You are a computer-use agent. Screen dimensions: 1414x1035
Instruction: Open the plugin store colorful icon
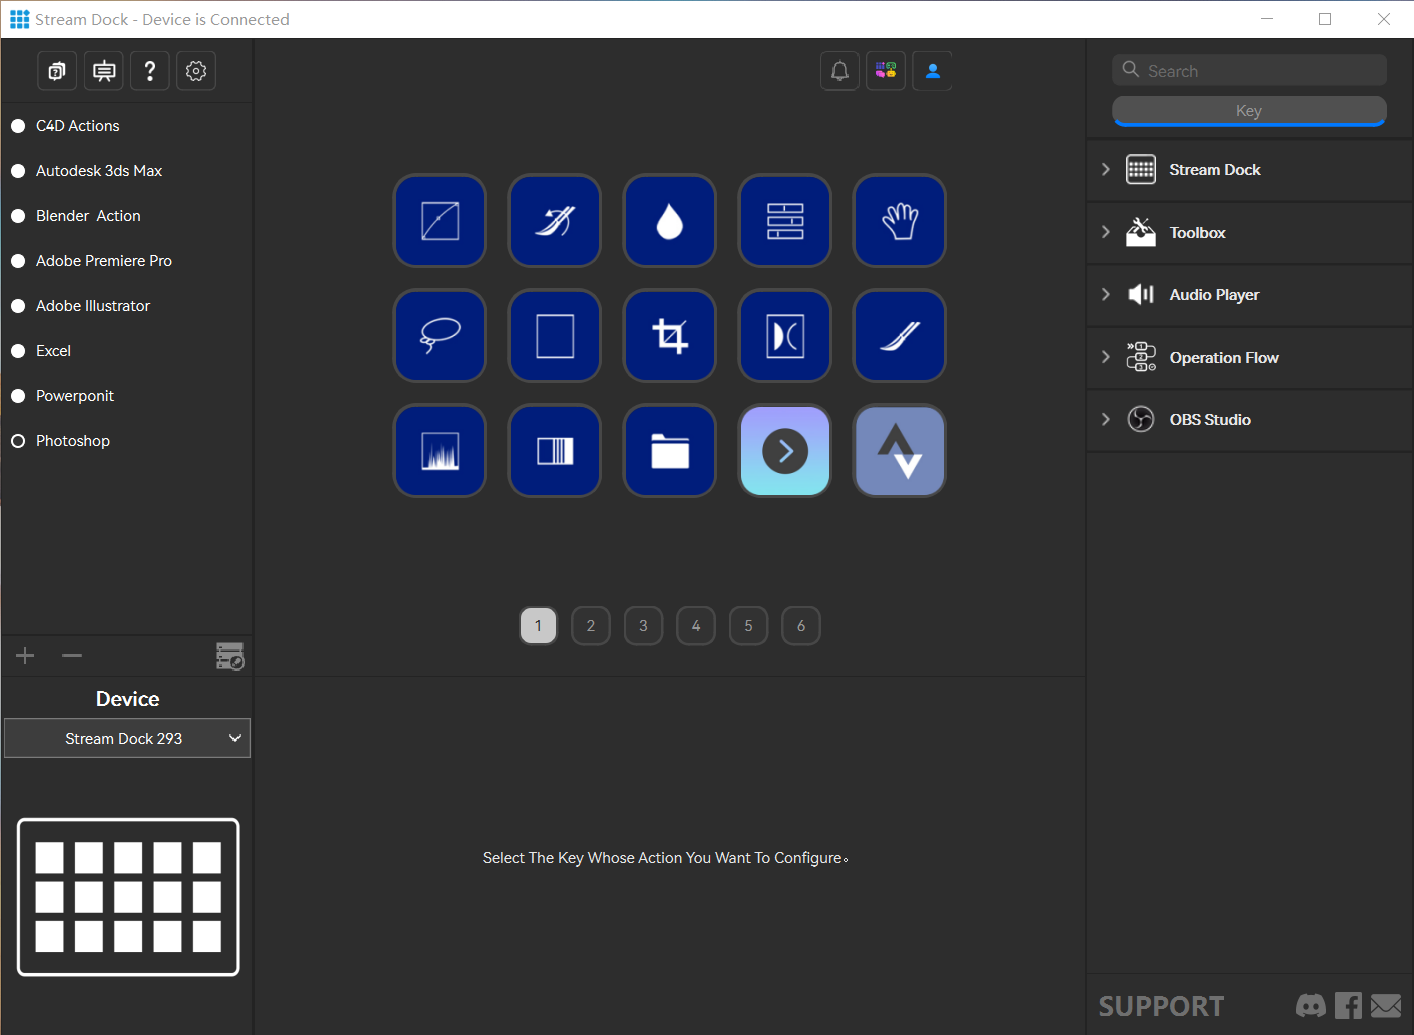(x=886, y=71)
